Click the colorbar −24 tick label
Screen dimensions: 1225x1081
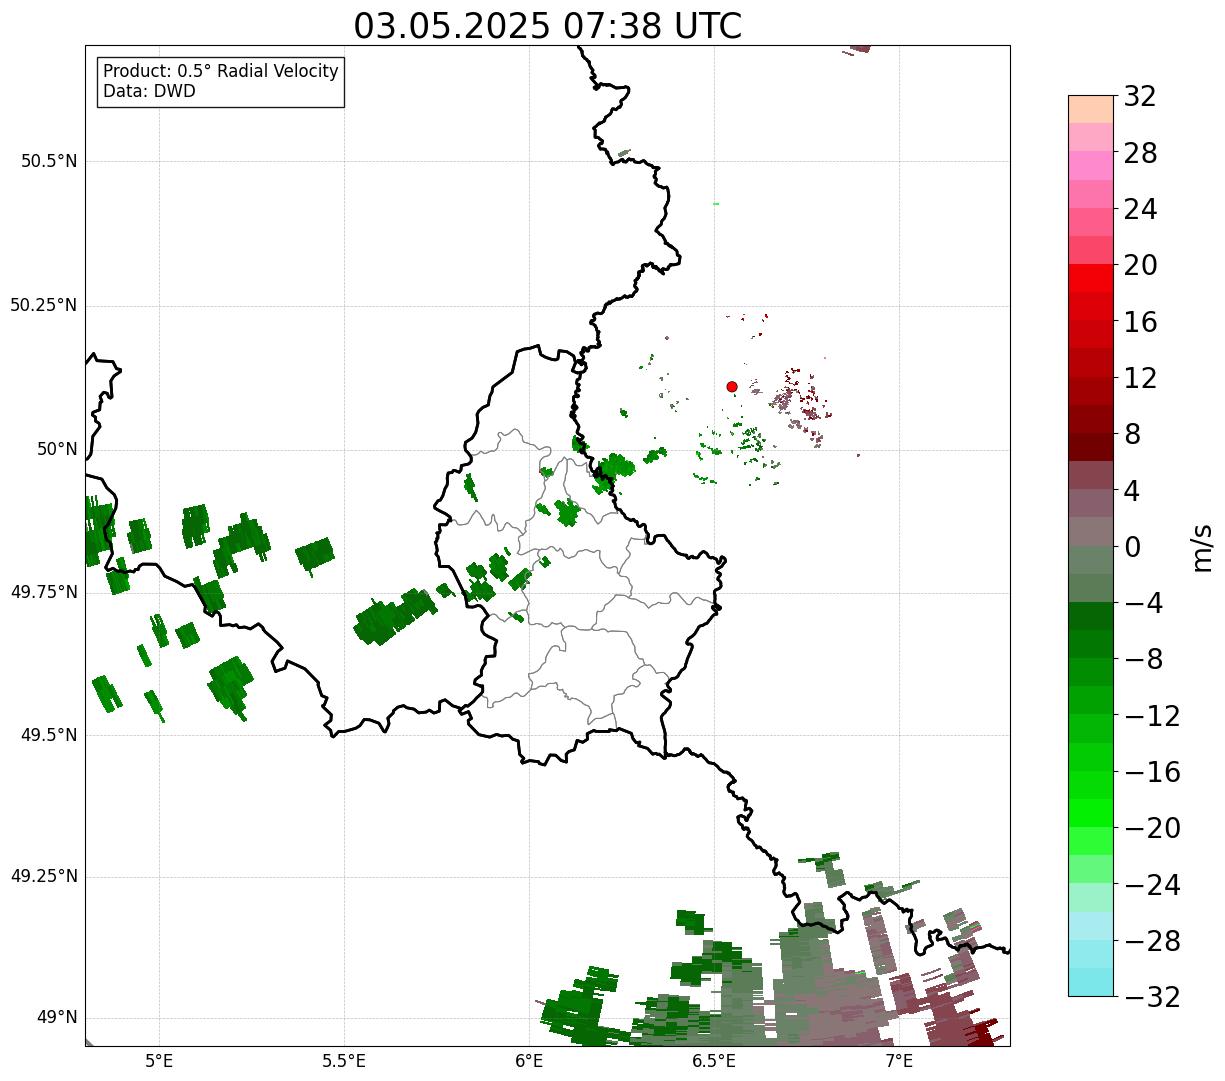(1152, 885)
